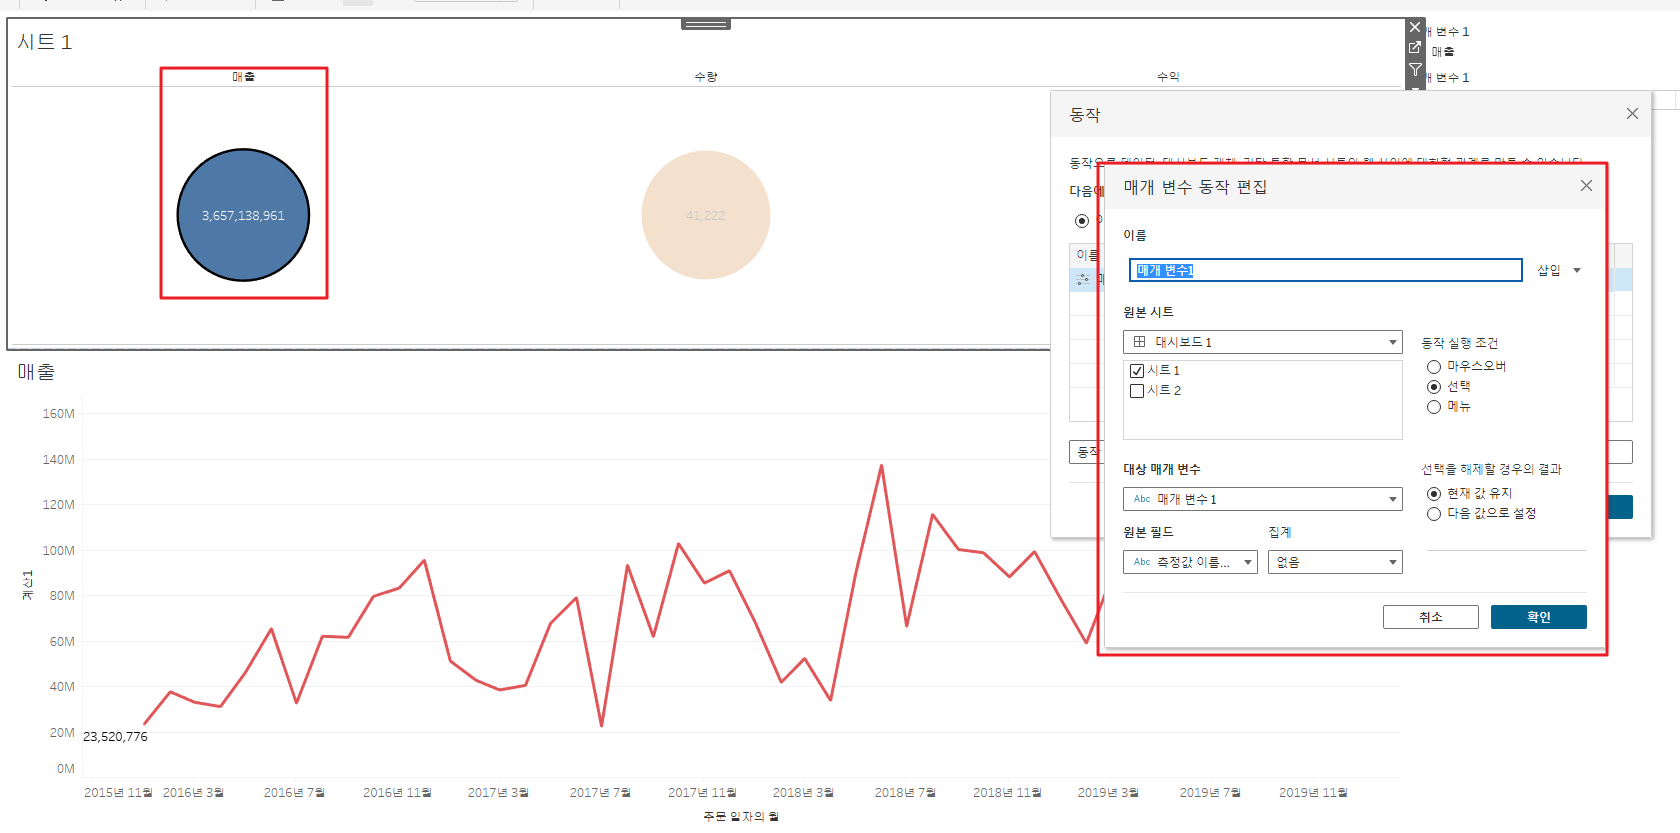Image resolution: width=1680 pixels, height=833 pixels.
Task: Click the 원본 시트 label
Action: [1148, 313]
